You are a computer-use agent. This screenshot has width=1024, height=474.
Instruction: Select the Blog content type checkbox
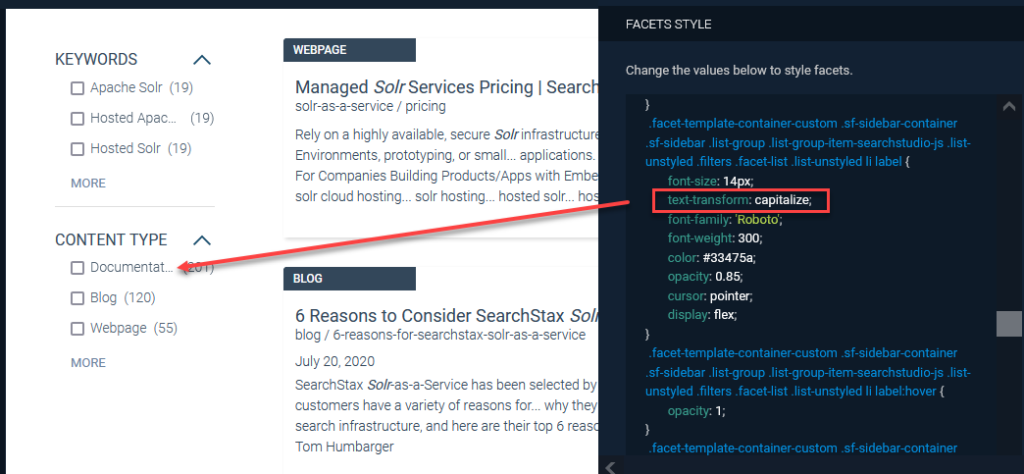pyautogui.click(x=77, y=298)
